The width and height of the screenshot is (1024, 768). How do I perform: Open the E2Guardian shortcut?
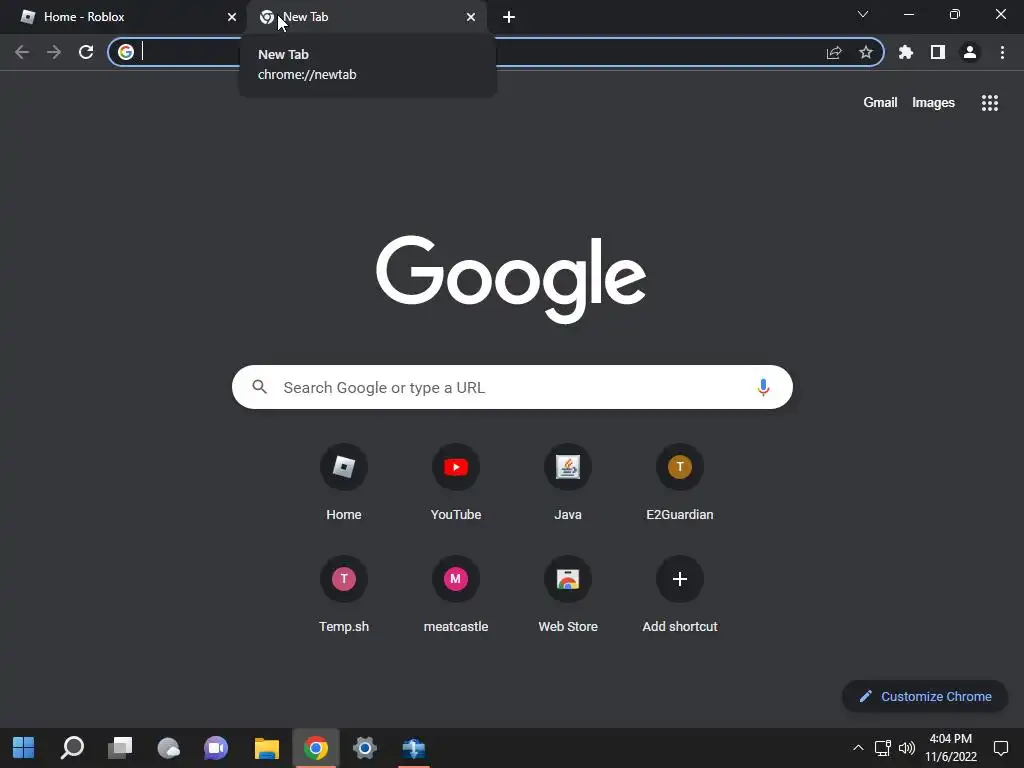pos(680,483)
